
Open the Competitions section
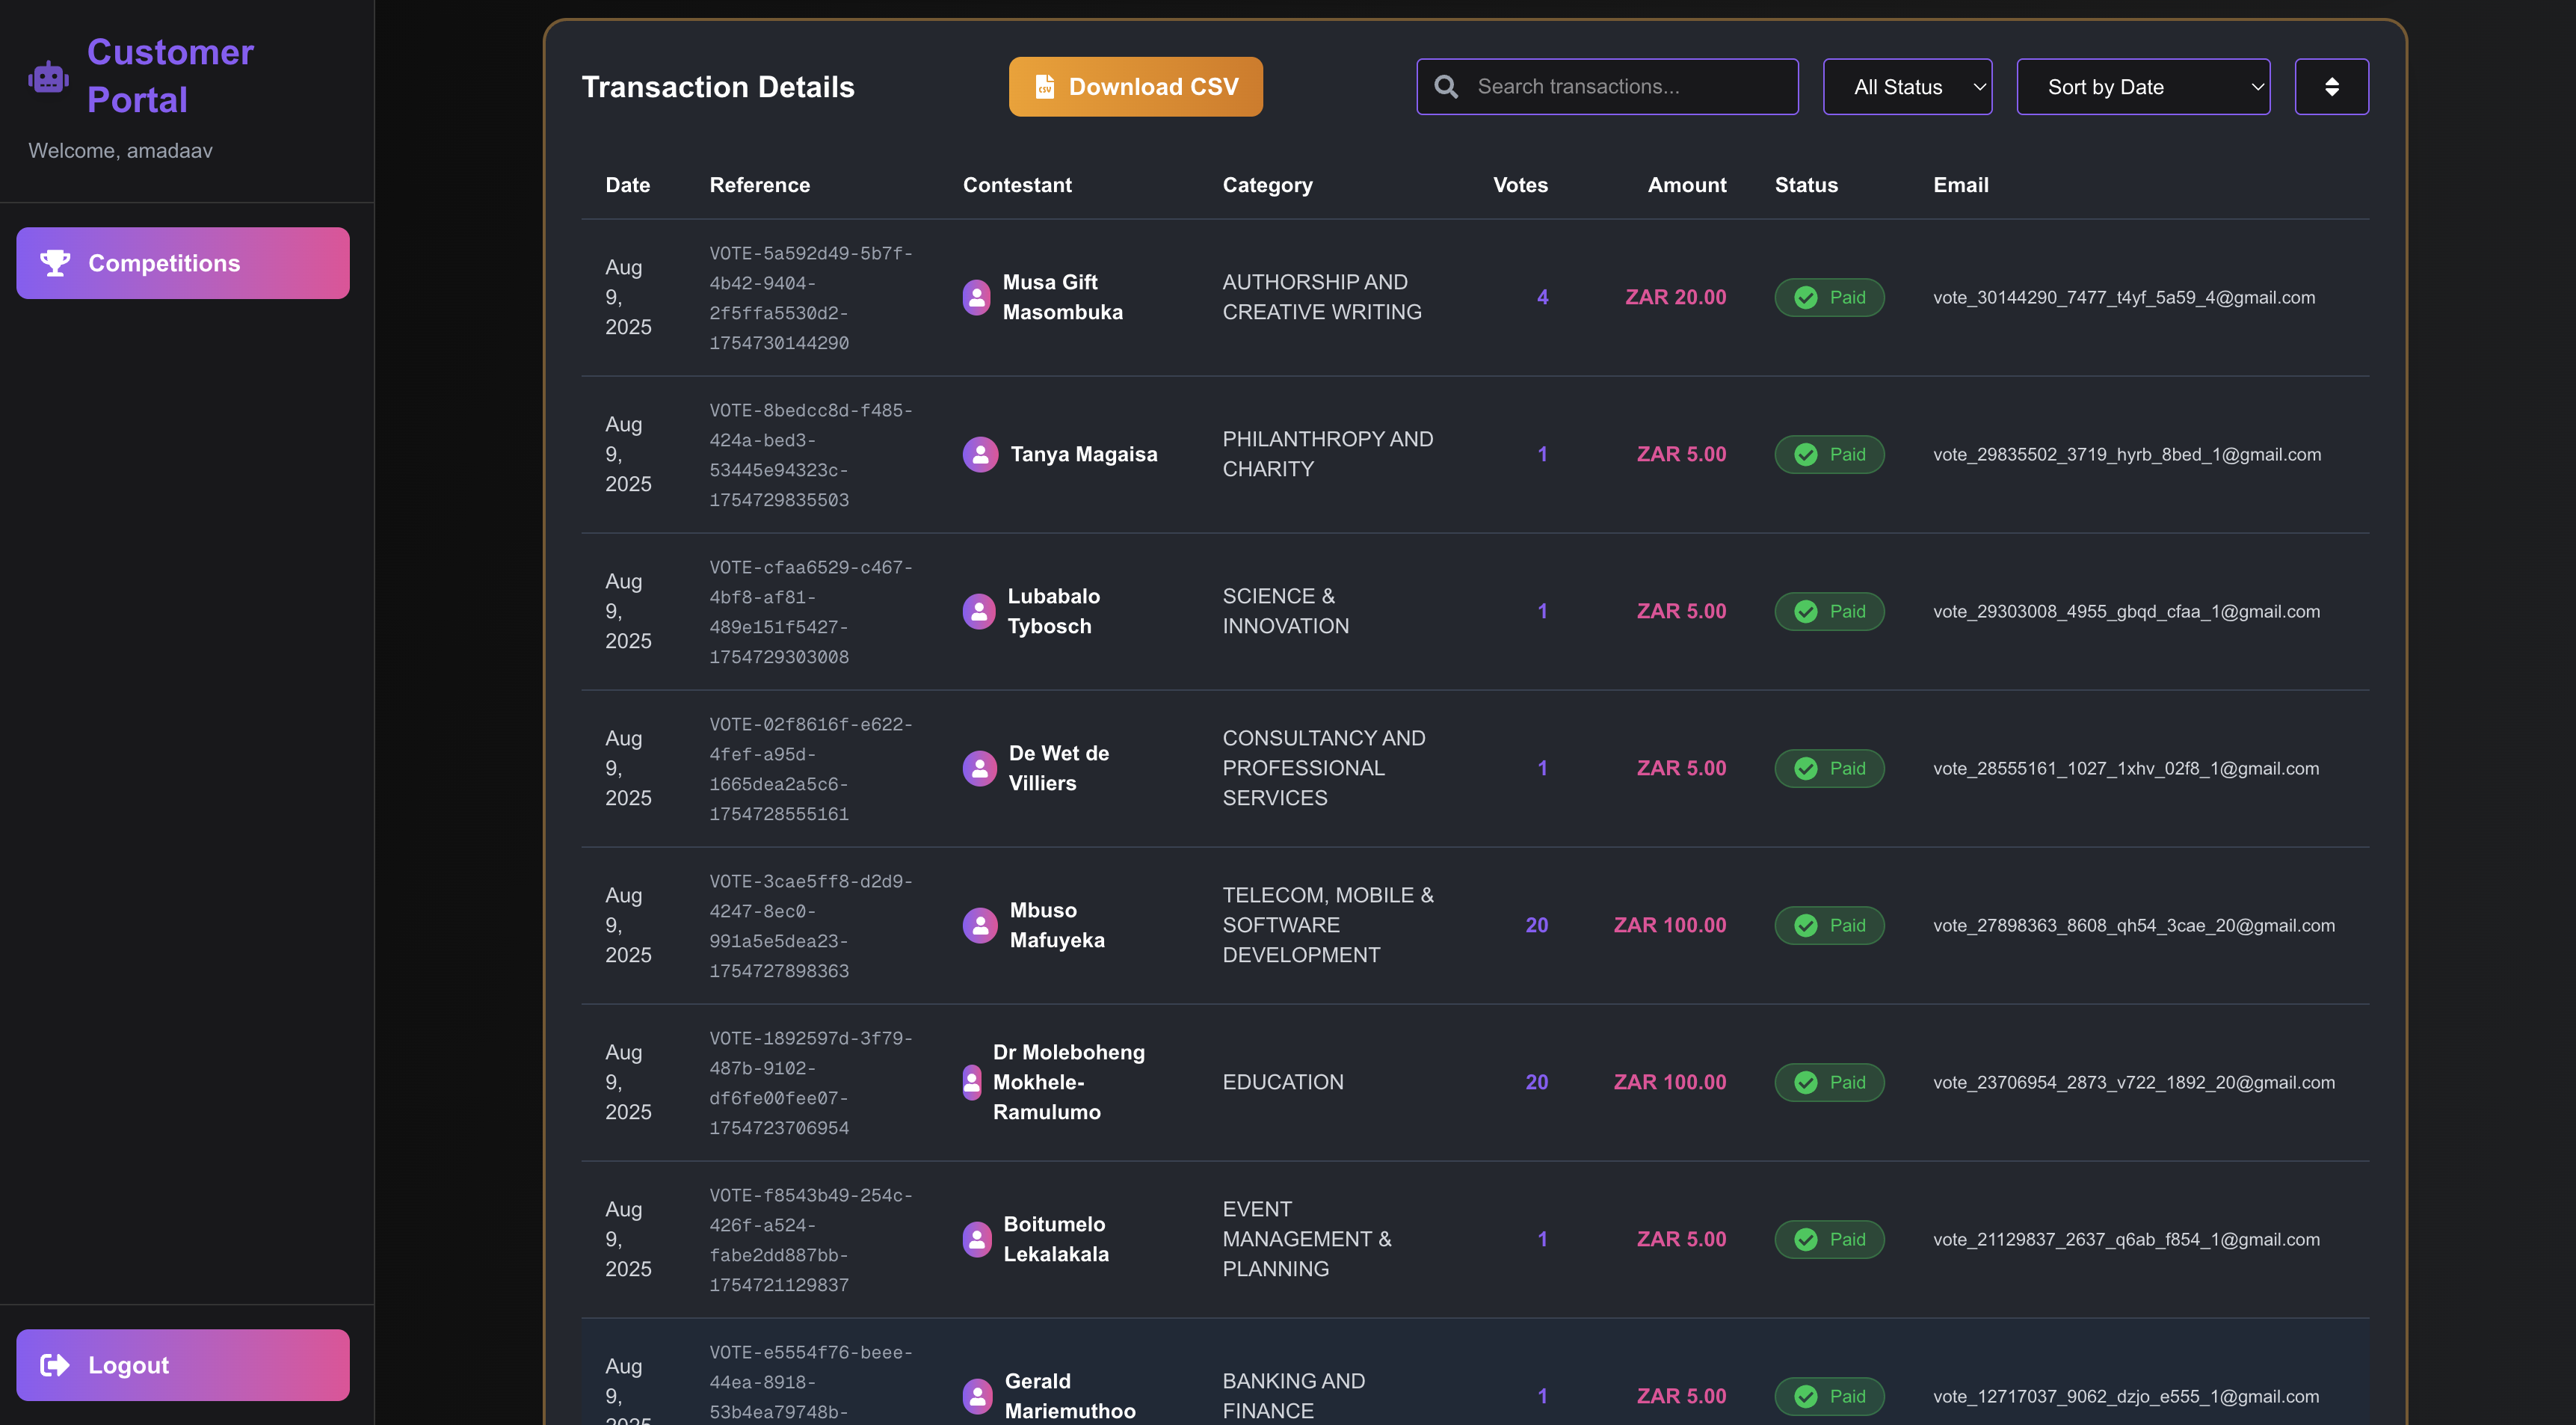[182, 262]
